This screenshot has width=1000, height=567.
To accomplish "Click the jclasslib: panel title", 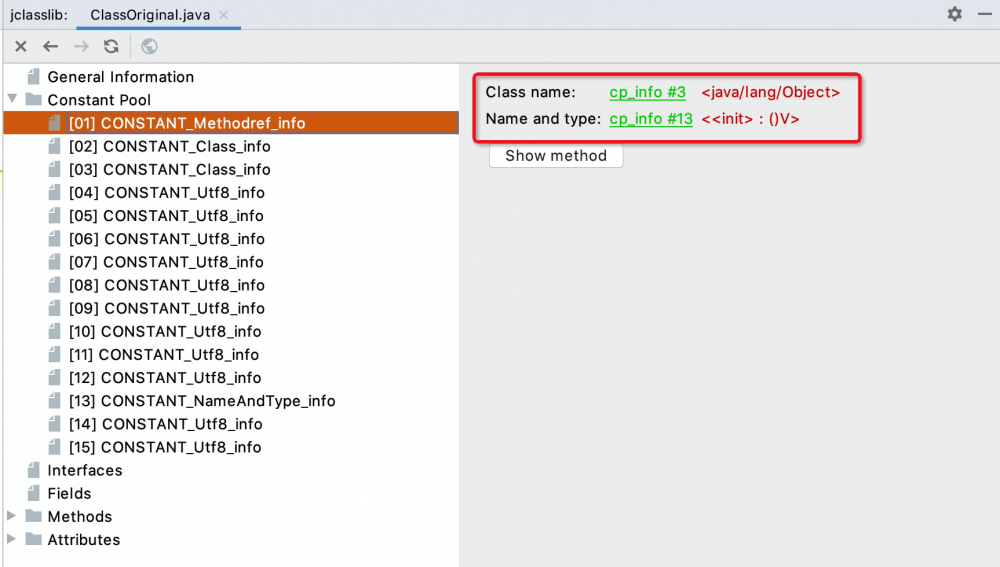I will pyautogui.click(x=39, y=15).
